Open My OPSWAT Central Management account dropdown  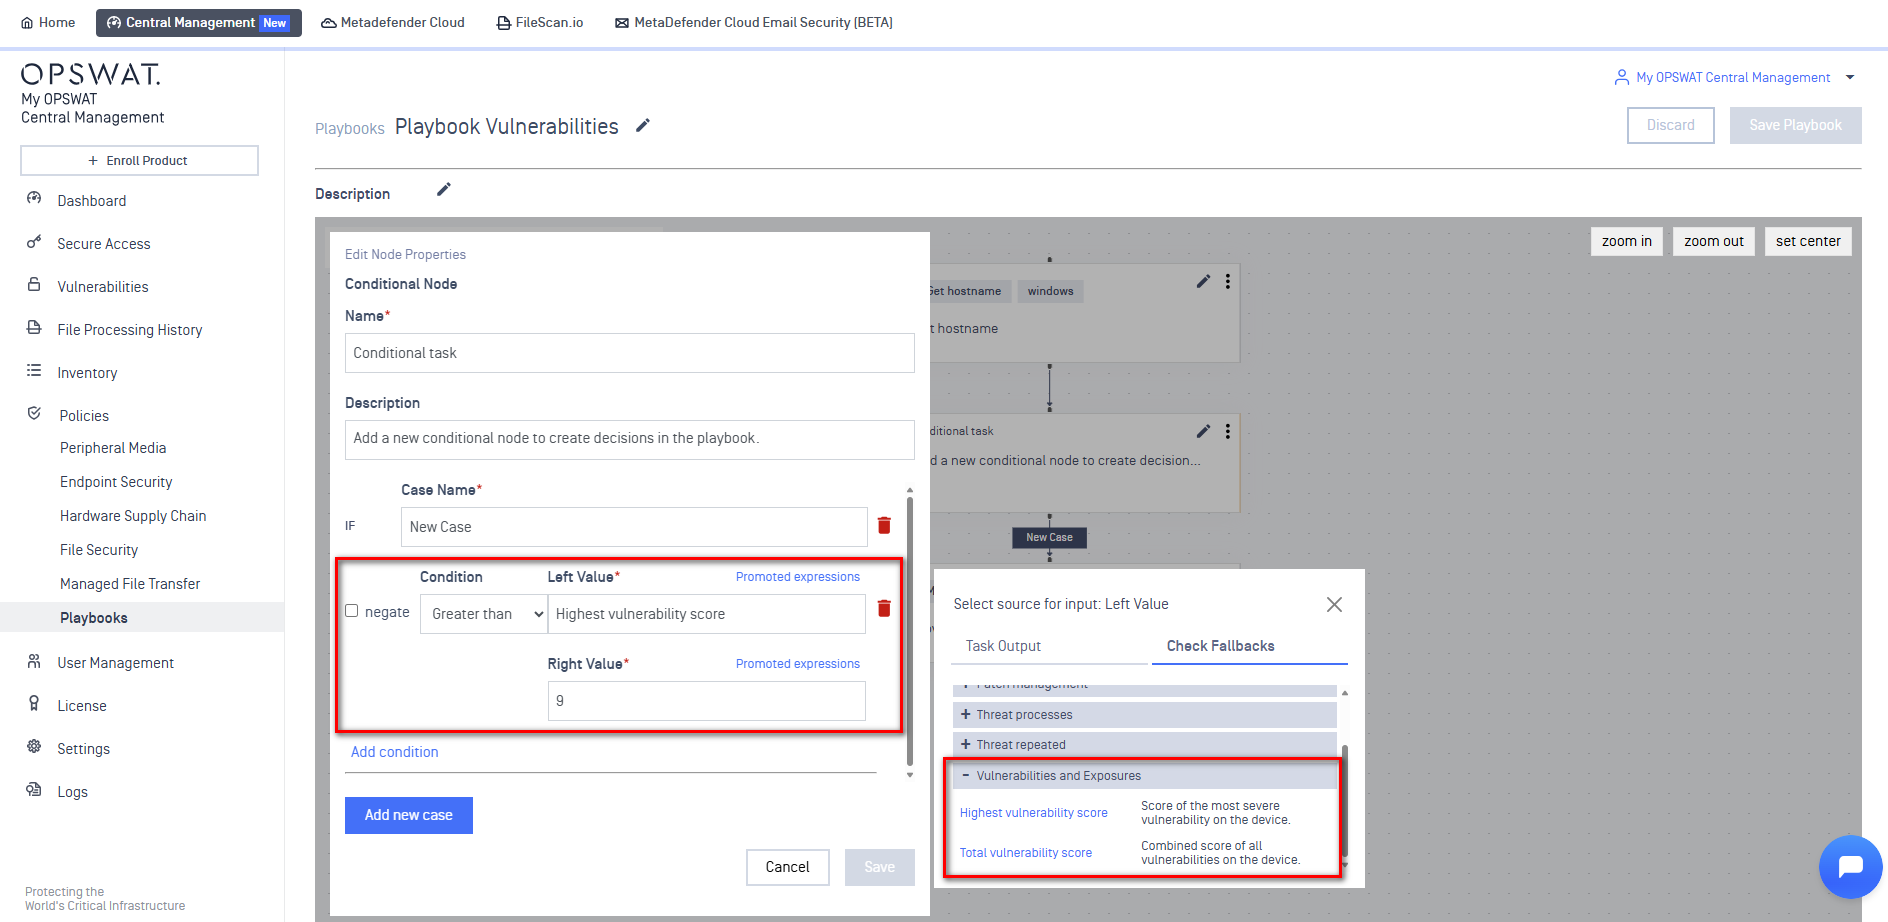1734,77
